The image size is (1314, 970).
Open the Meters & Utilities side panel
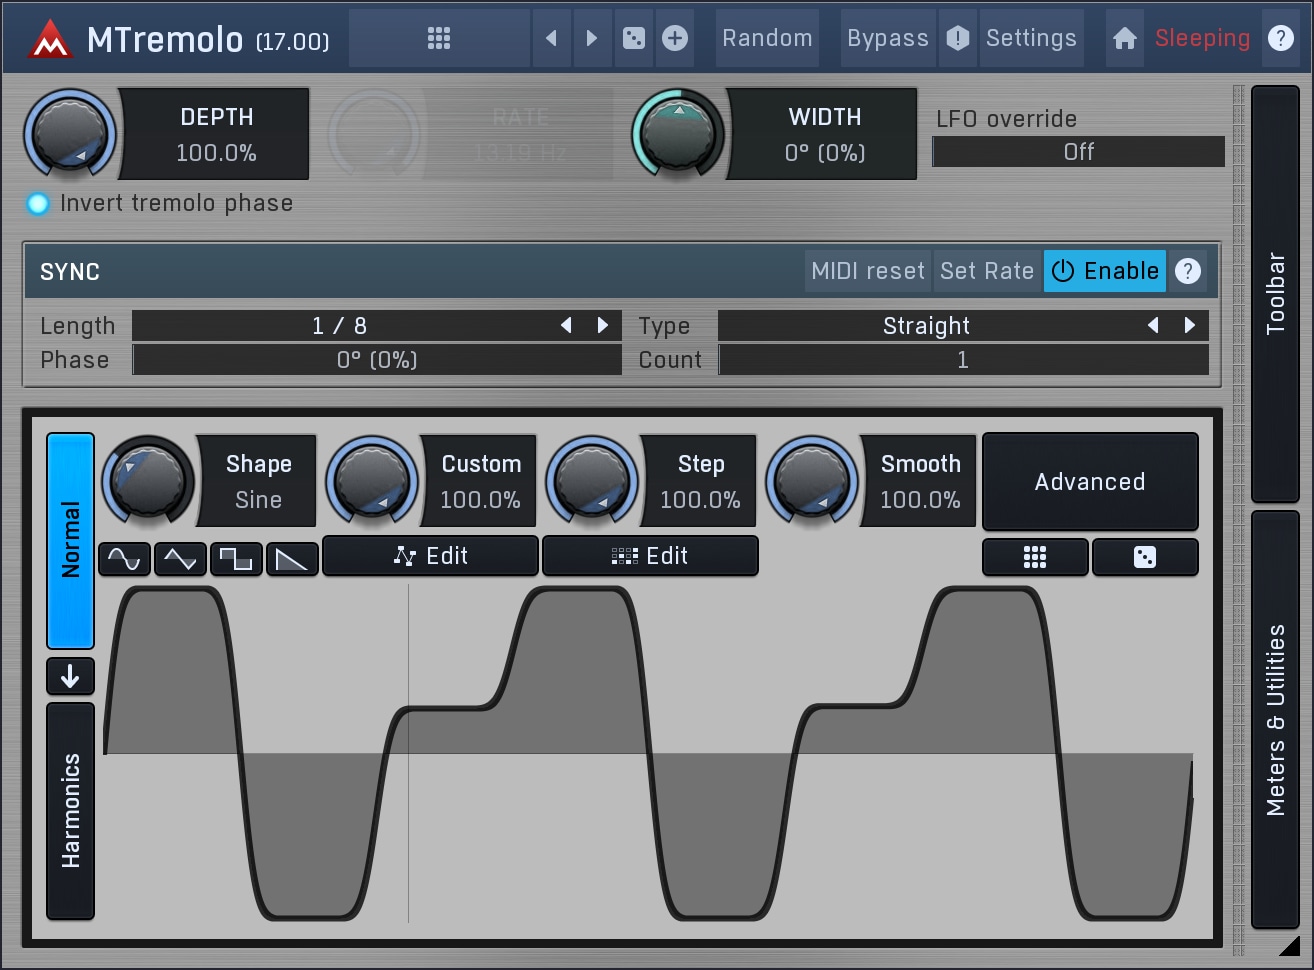pyautogui.click(x=1275, y=720)
